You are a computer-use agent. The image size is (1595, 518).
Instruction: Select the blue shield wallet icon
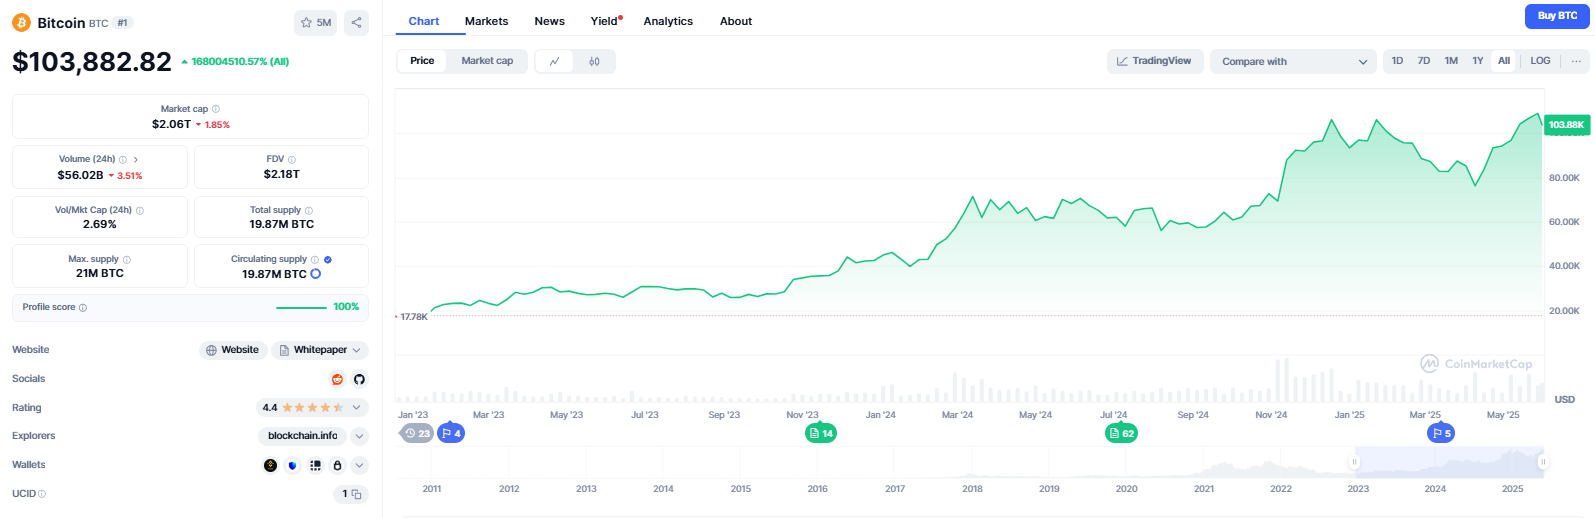point(293,465)
